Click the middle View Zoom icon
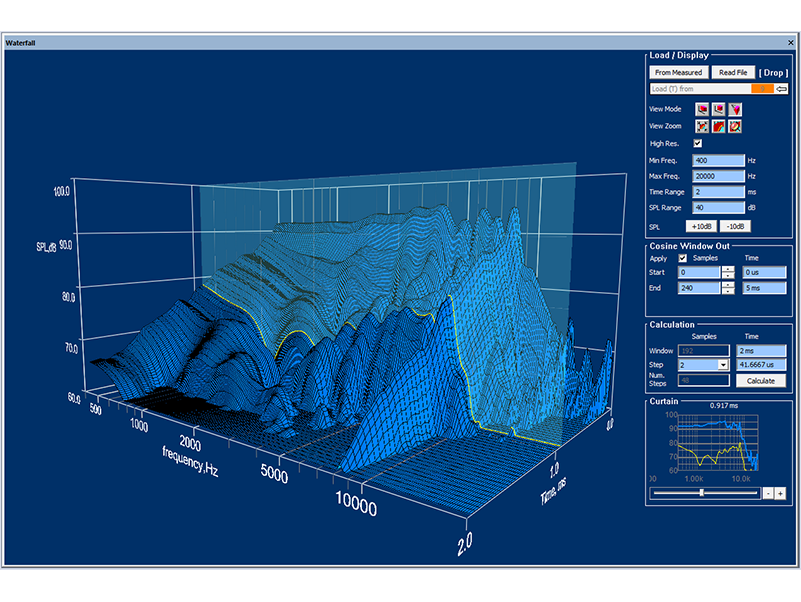Viewport: 801px width, 602px height. [719, 127]
